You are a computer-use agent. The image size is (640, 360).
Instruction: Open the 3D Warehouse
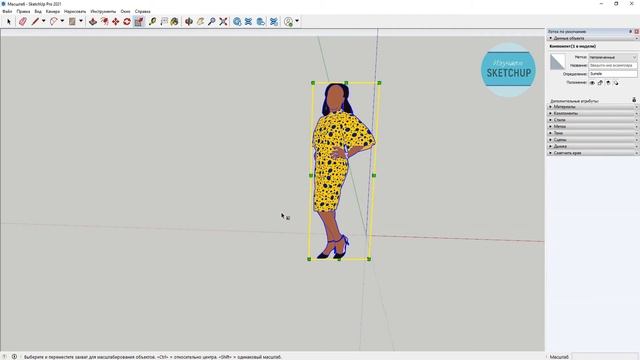[237, 22]
